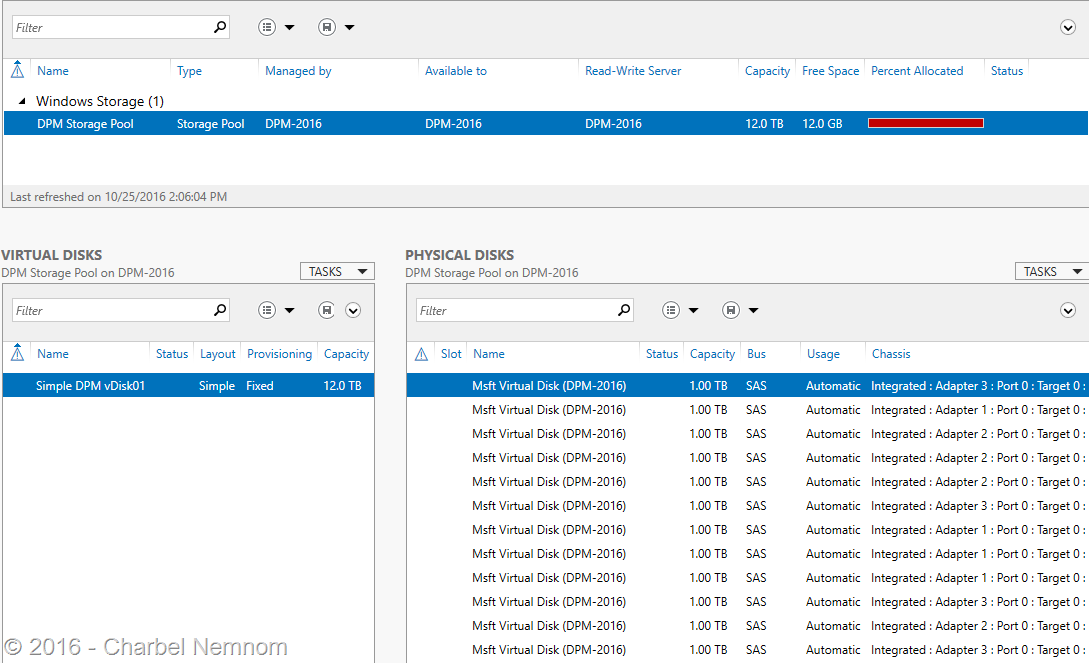Select Simple DPM vDisk01 virtual disk
1089x663 pixels.
188,385
